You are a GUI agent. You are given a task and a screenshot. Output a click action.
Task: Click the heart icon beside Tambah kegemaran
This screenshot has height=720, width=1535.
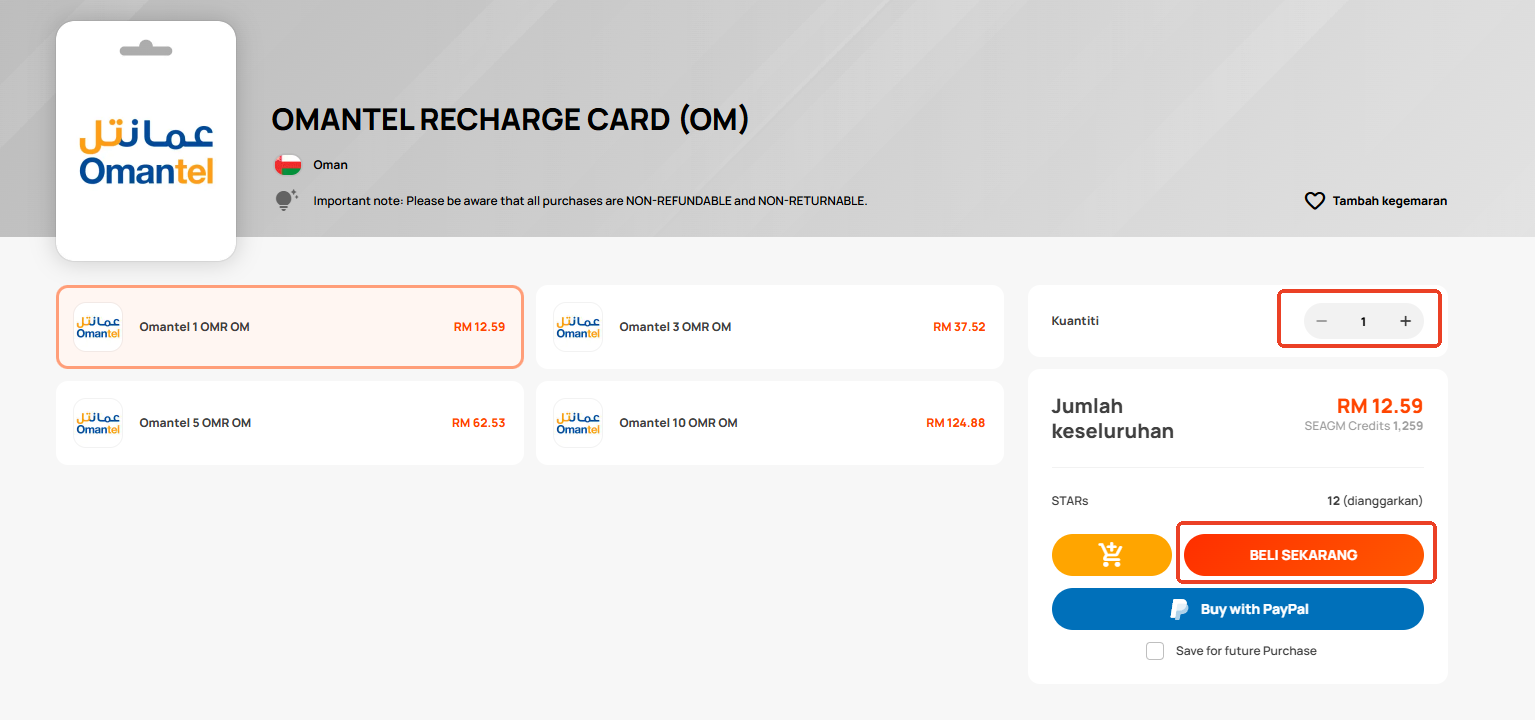(x=1315, y=201)
